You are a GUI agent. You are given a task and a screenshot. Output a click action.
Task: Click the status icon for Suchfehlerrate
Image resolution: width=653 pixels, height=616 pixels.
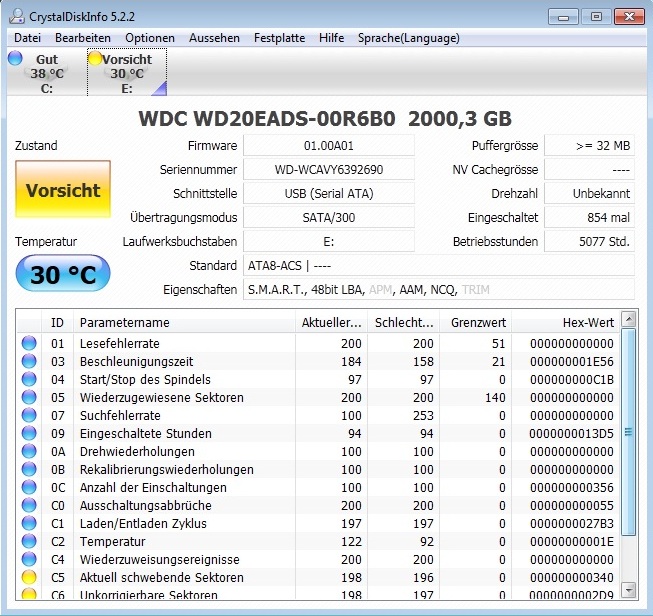(29, 415)
